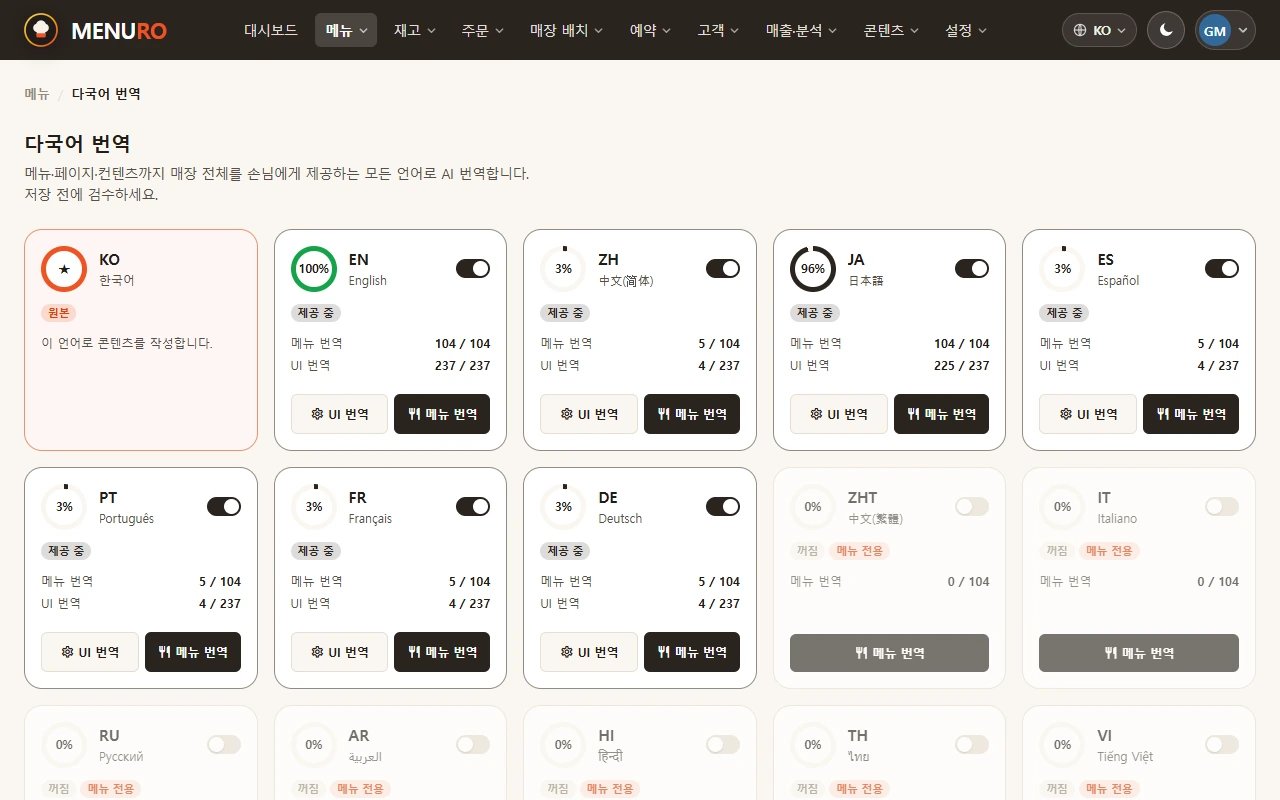The image size is (1280, 800).
Task: Click 메뉴 번역 button on the IT card
Action: pos(1139,653)
